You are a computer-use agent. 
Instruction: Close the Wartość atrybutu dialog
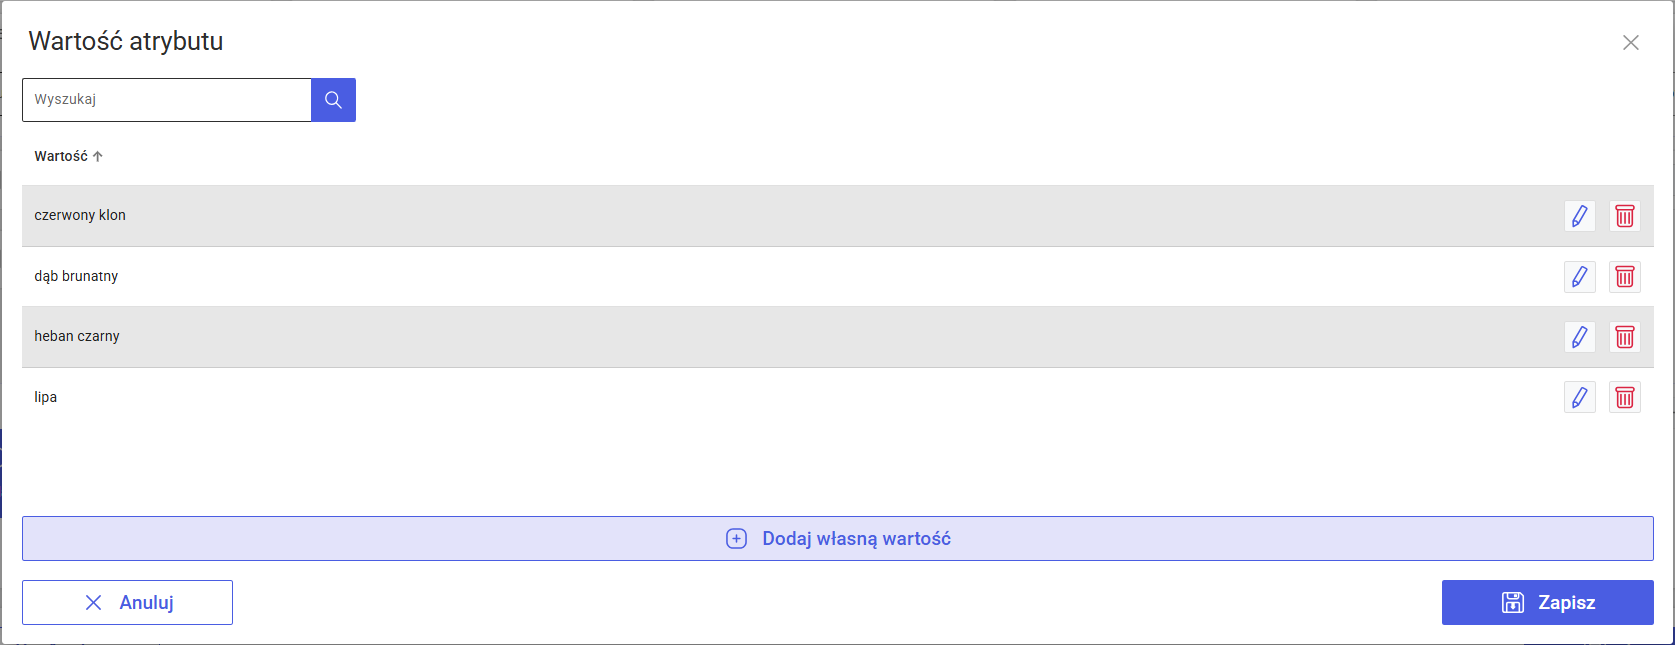coord(1630,43)
